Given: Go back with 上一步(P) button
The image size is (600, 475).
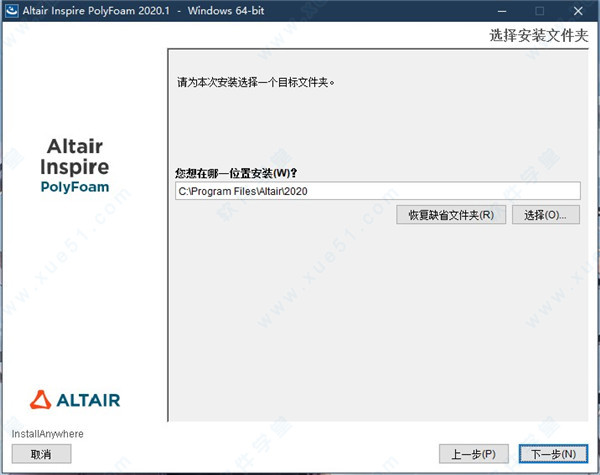Looking at the screenshot, I should (474, 454).
